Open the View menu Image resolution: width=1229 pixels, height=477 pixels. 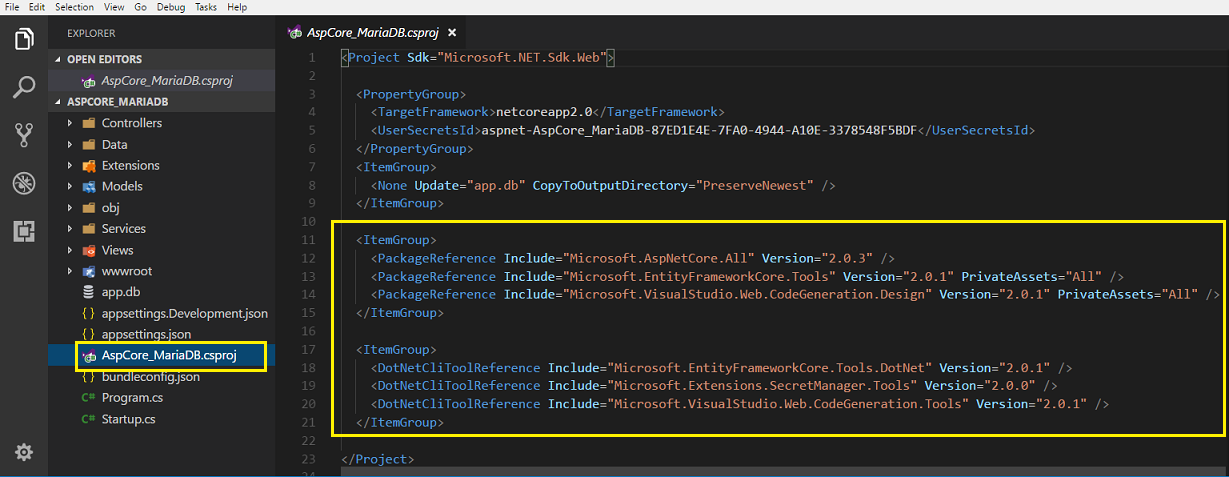coord(114,6)
